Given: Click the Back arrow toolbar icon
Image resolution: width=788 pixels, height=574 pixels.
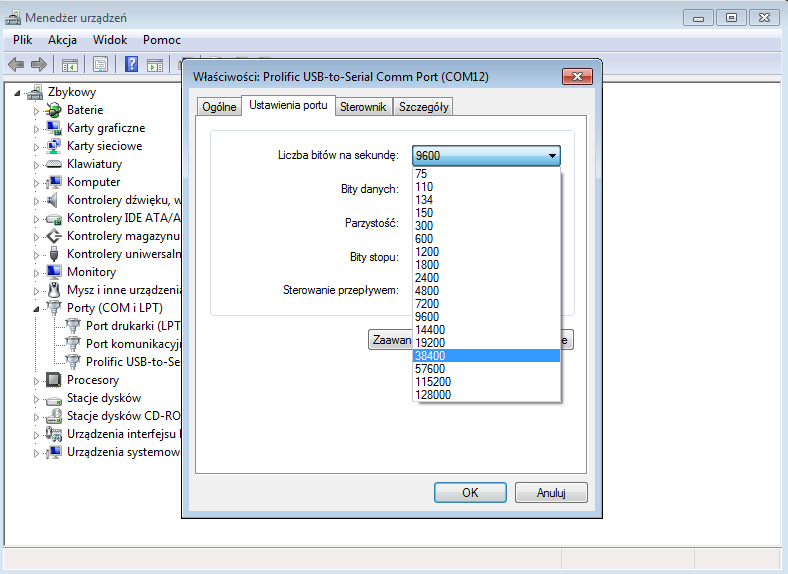Looking at the screenshot, I should coord(16,65).
